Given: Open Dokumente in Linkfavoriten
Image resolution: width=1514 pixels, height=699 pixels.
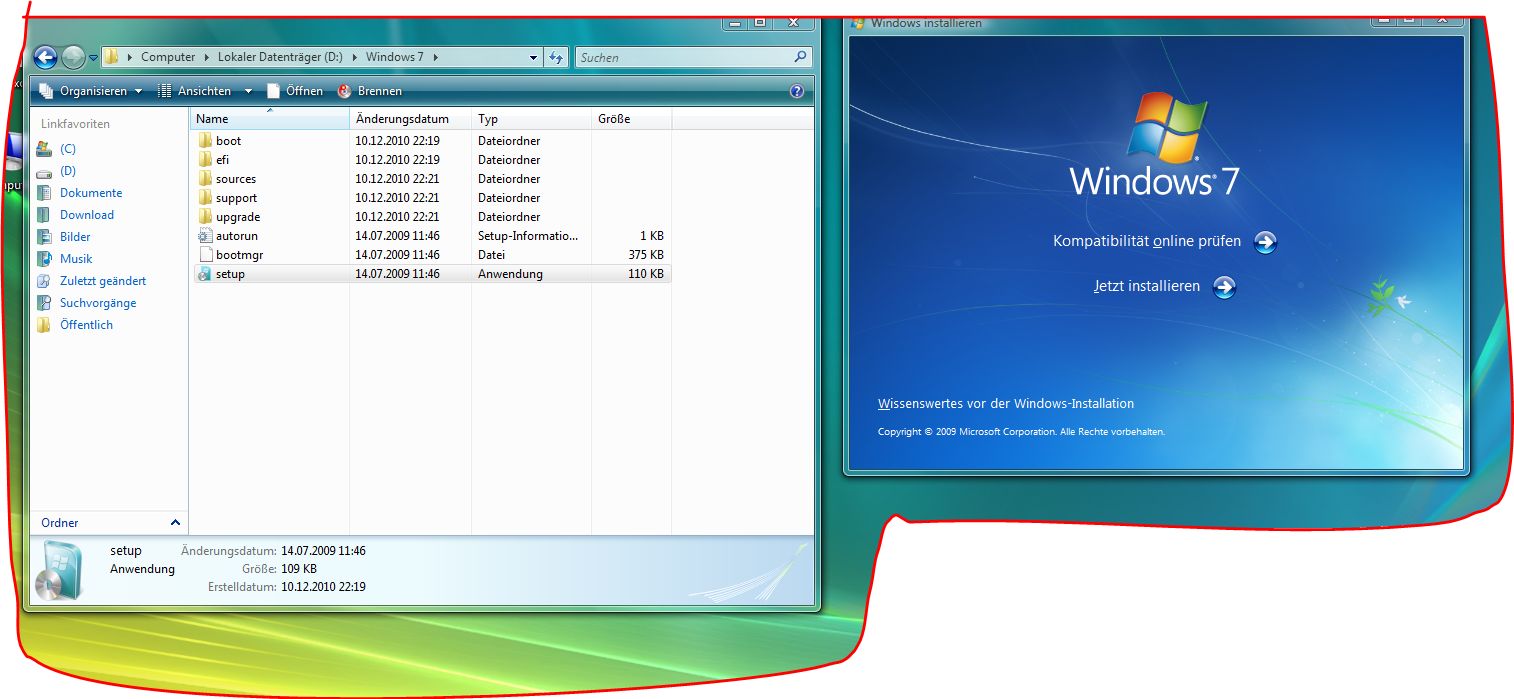Looking at the screenshot, I should (91, 193).
